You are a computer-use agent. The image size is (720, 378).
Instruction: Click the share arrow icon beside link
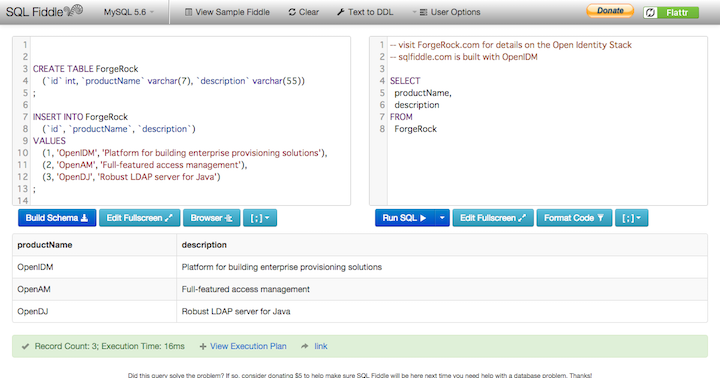pos(304,346)
